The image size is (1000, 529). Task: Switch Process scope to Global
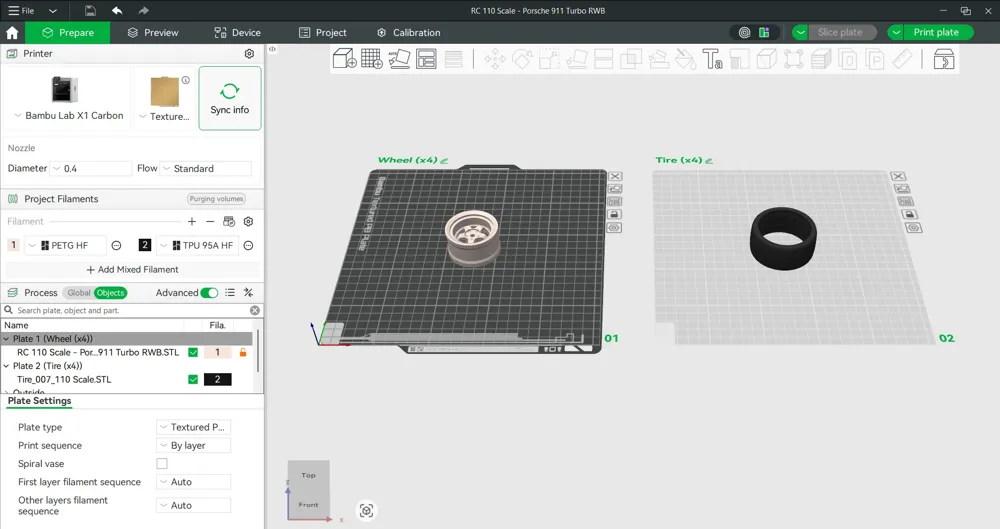pyautogui.click(x=79, y=293)
